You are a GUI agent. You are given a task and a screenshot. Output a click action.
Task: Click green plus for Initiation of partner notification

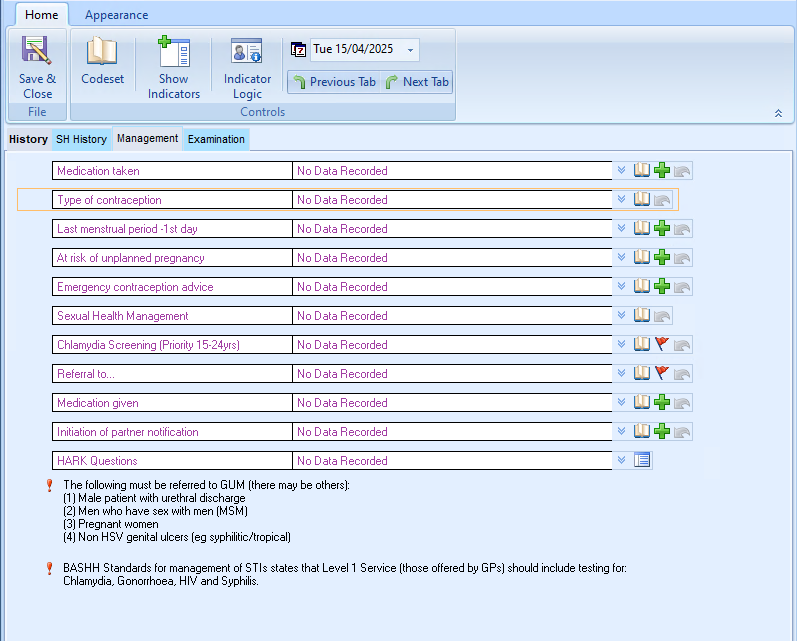(662, 431)
